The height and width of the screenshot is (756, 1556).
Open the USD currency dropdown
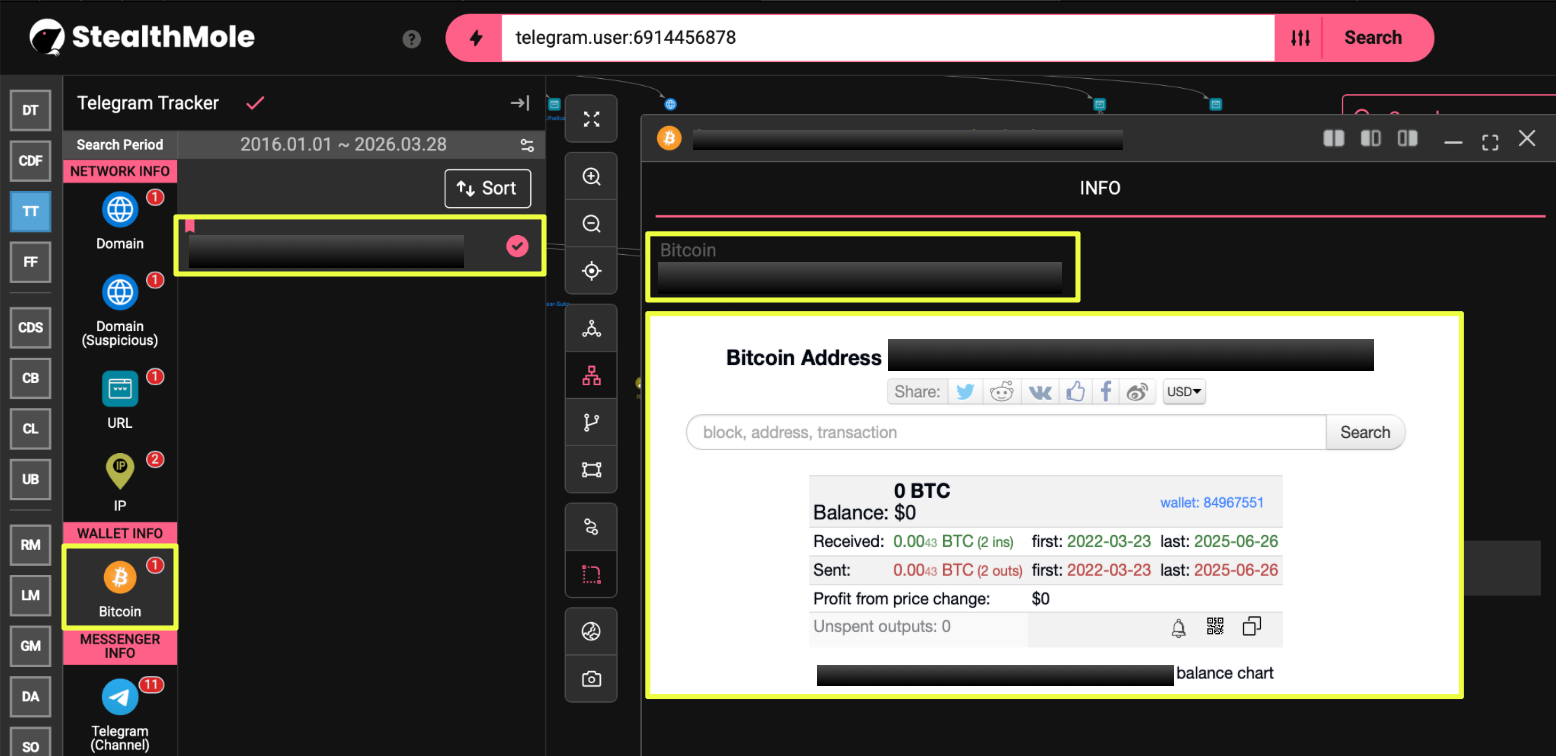[1184, 392]
